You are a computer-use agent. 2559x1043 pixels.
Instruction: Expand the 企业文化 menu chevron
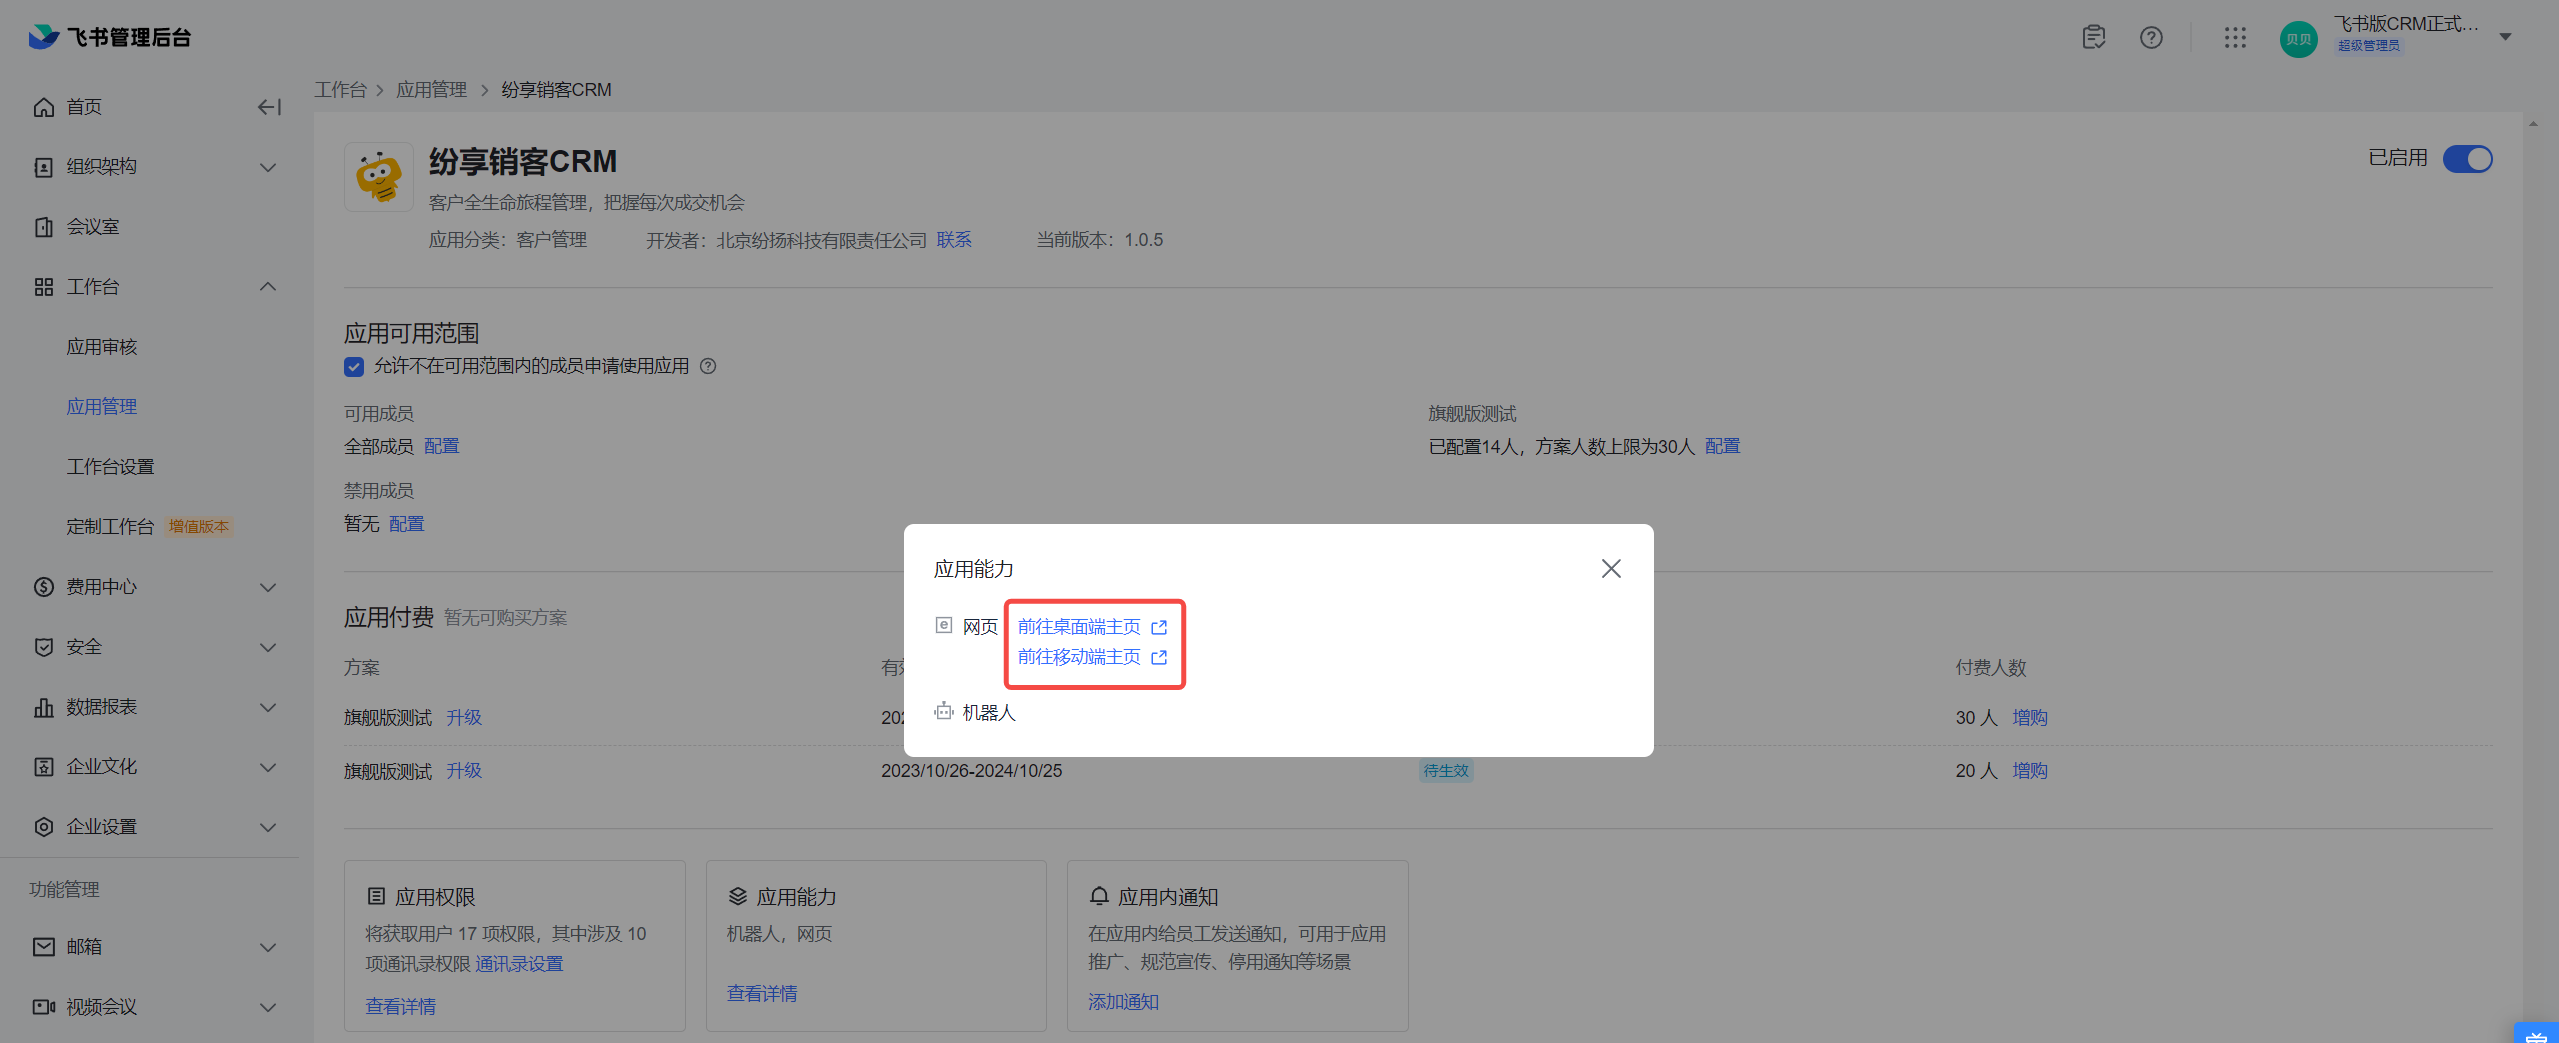click(268, 767)
